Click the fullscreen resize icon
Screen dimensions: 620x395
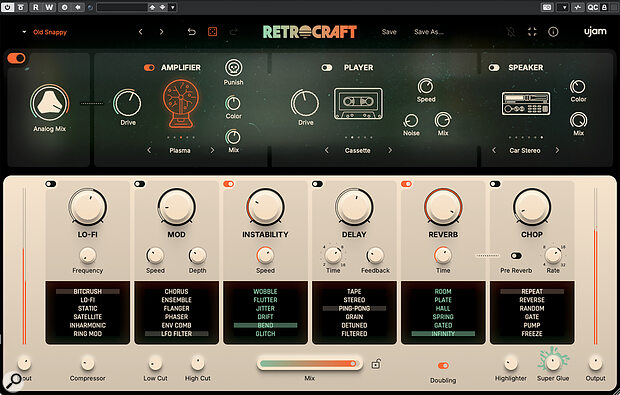pyautogui.click(x=532, y=32)
